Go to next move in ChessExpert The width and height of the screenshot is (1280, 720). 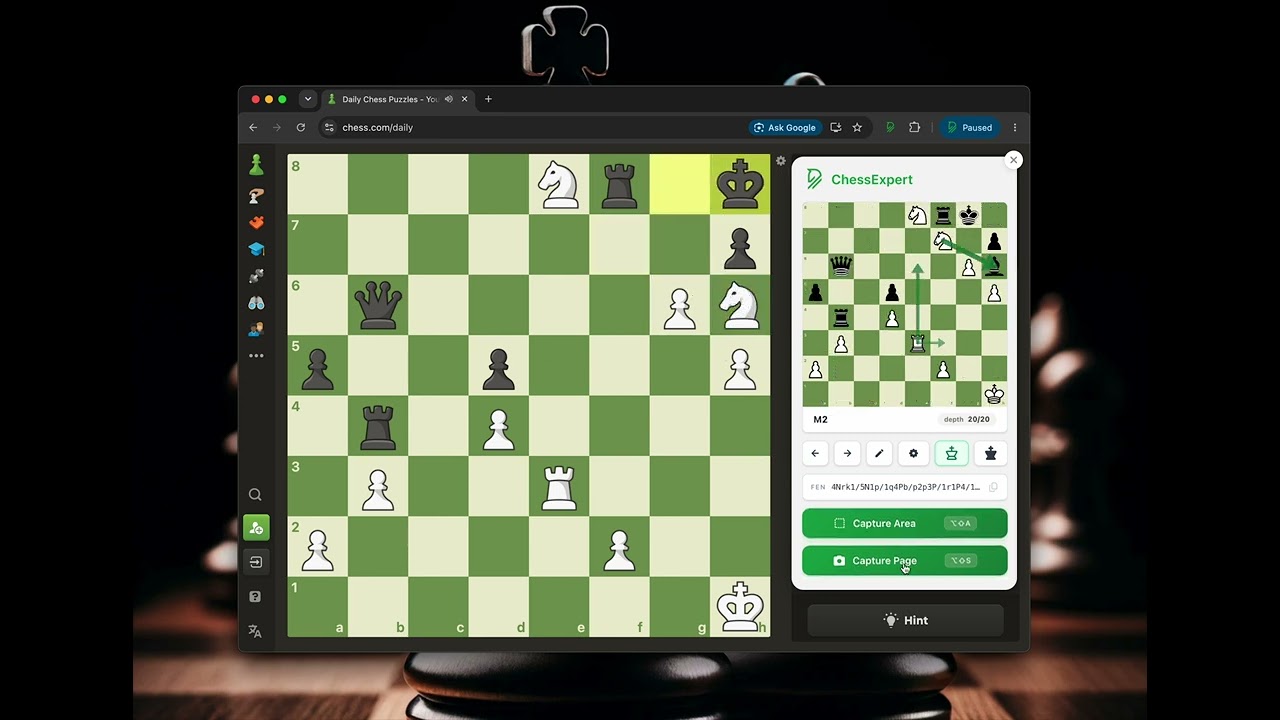[x=847, y=454]
